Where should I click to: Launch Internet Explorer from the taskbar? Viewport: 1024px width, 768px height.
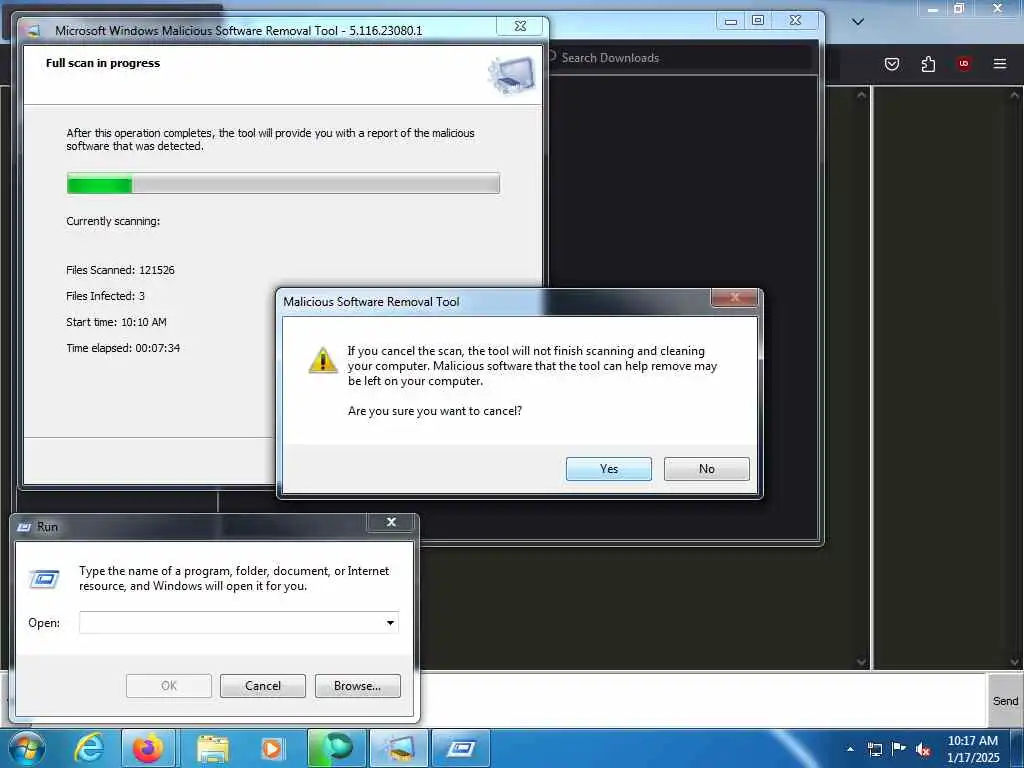tap(89, 748)
